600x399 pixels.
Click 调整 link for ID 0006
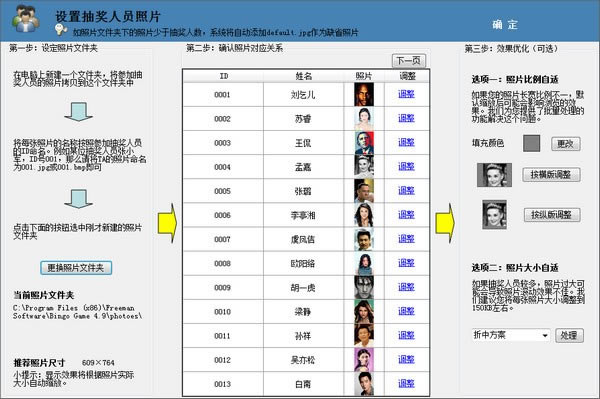(x=406, y=215)
